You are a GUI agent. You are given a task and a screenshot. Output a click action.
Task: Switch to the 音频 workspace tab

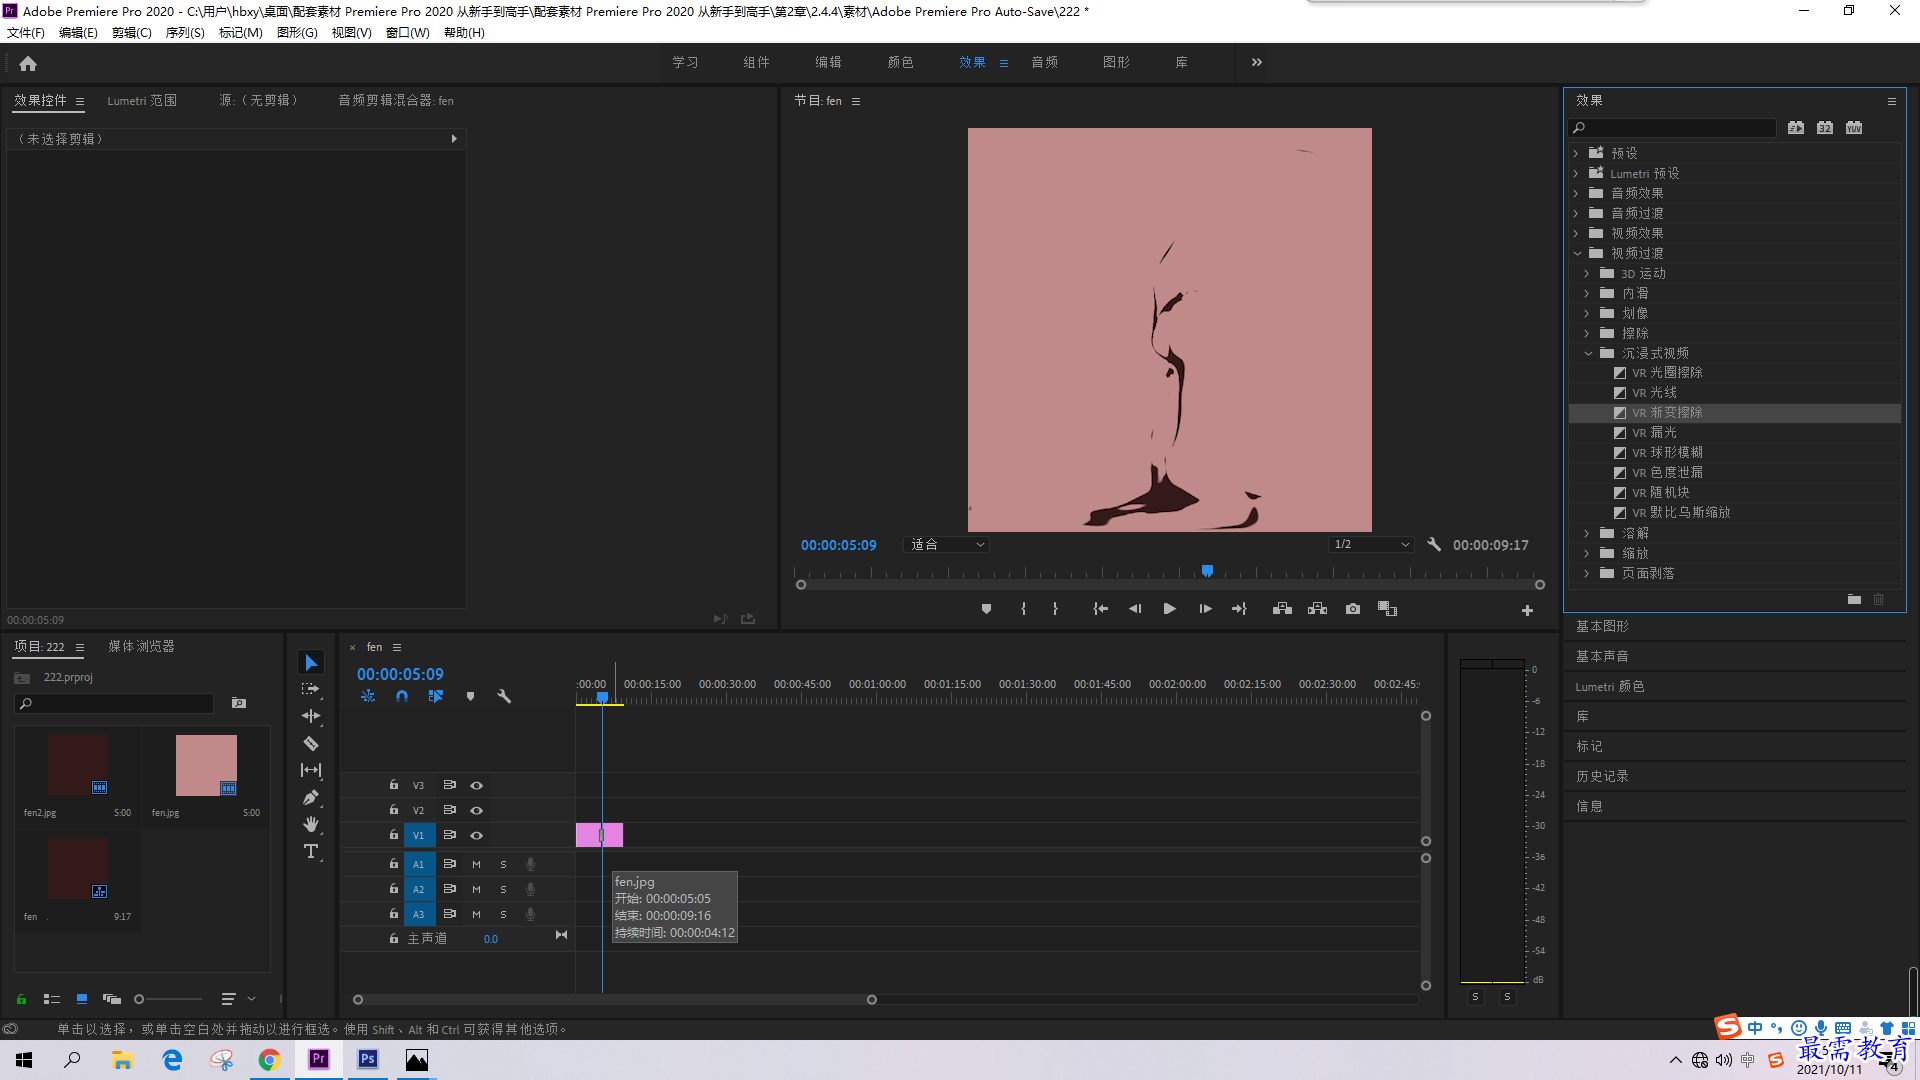1045,63
